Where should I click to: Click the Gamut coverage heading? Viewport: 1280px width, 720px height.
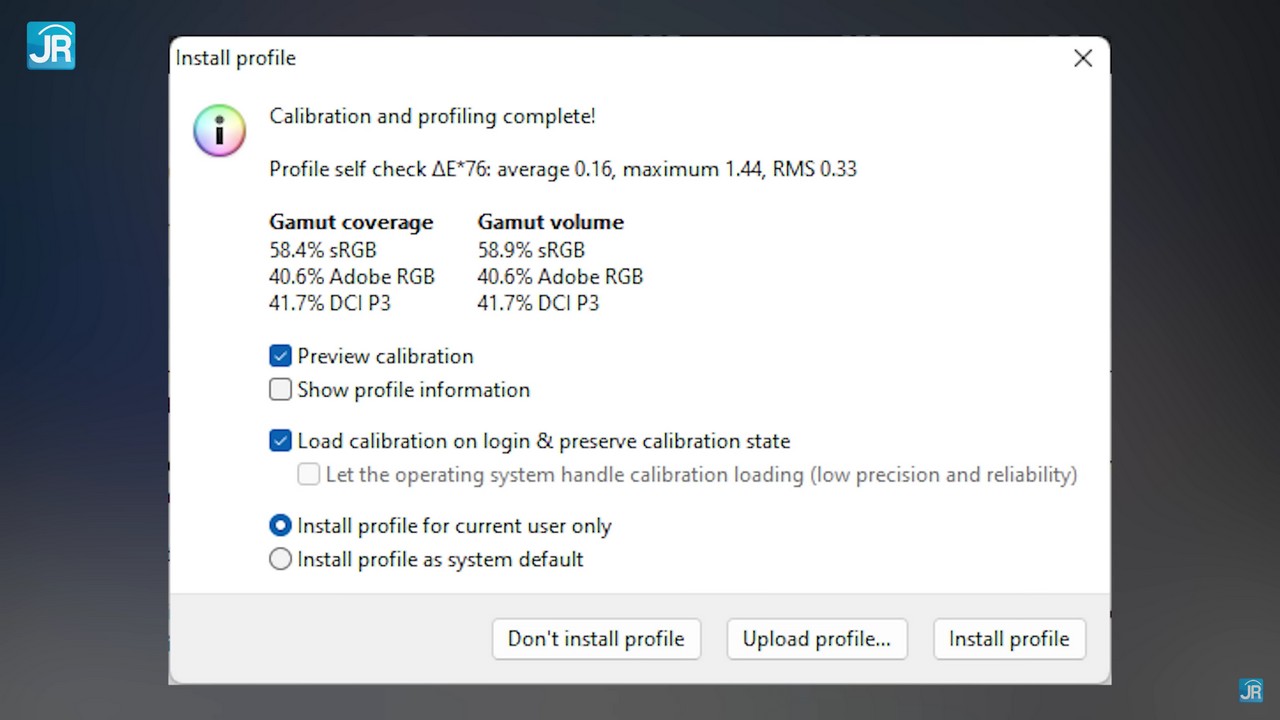(351, 222)
